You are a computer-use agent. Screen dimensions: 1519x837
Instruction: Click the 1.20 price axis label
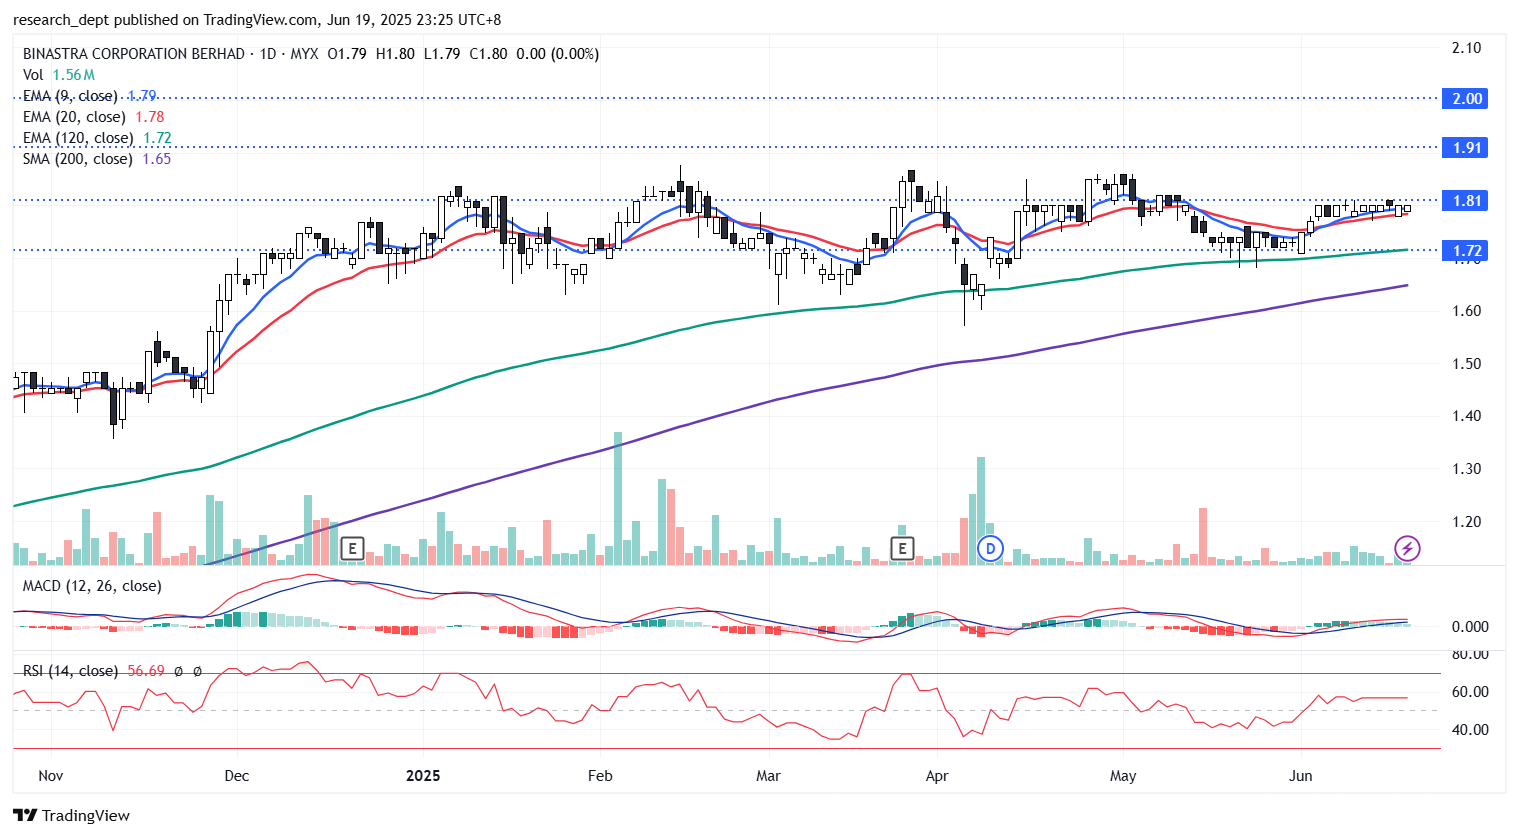coord(1466,522)
